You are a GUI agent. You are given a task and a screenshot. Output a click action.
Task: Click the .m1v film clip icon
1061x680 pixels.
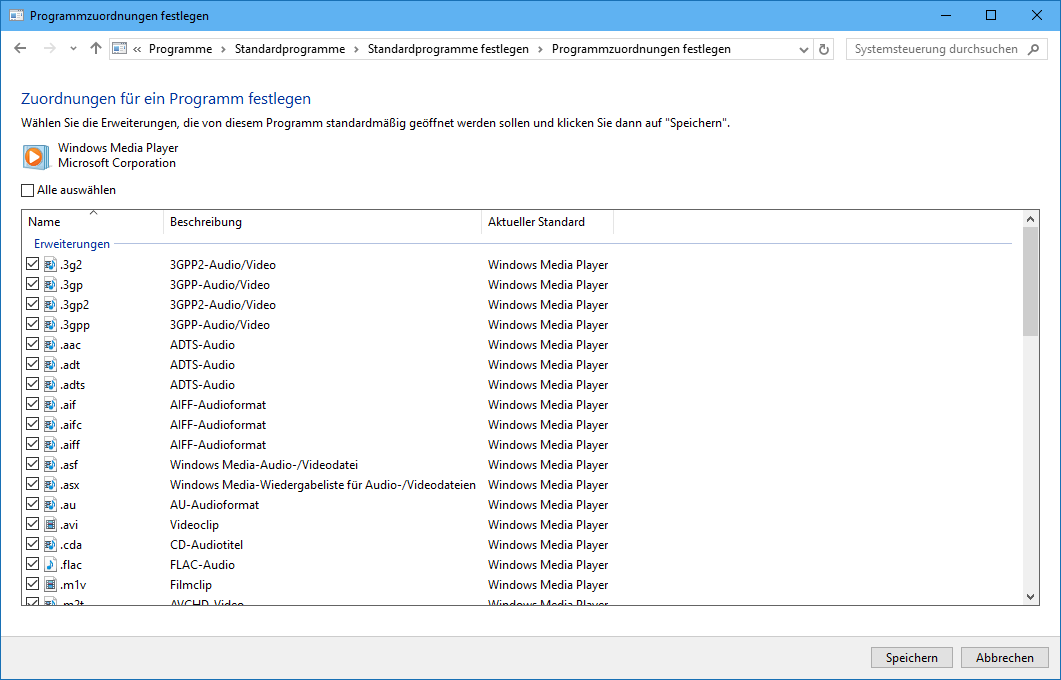point(50,585)
